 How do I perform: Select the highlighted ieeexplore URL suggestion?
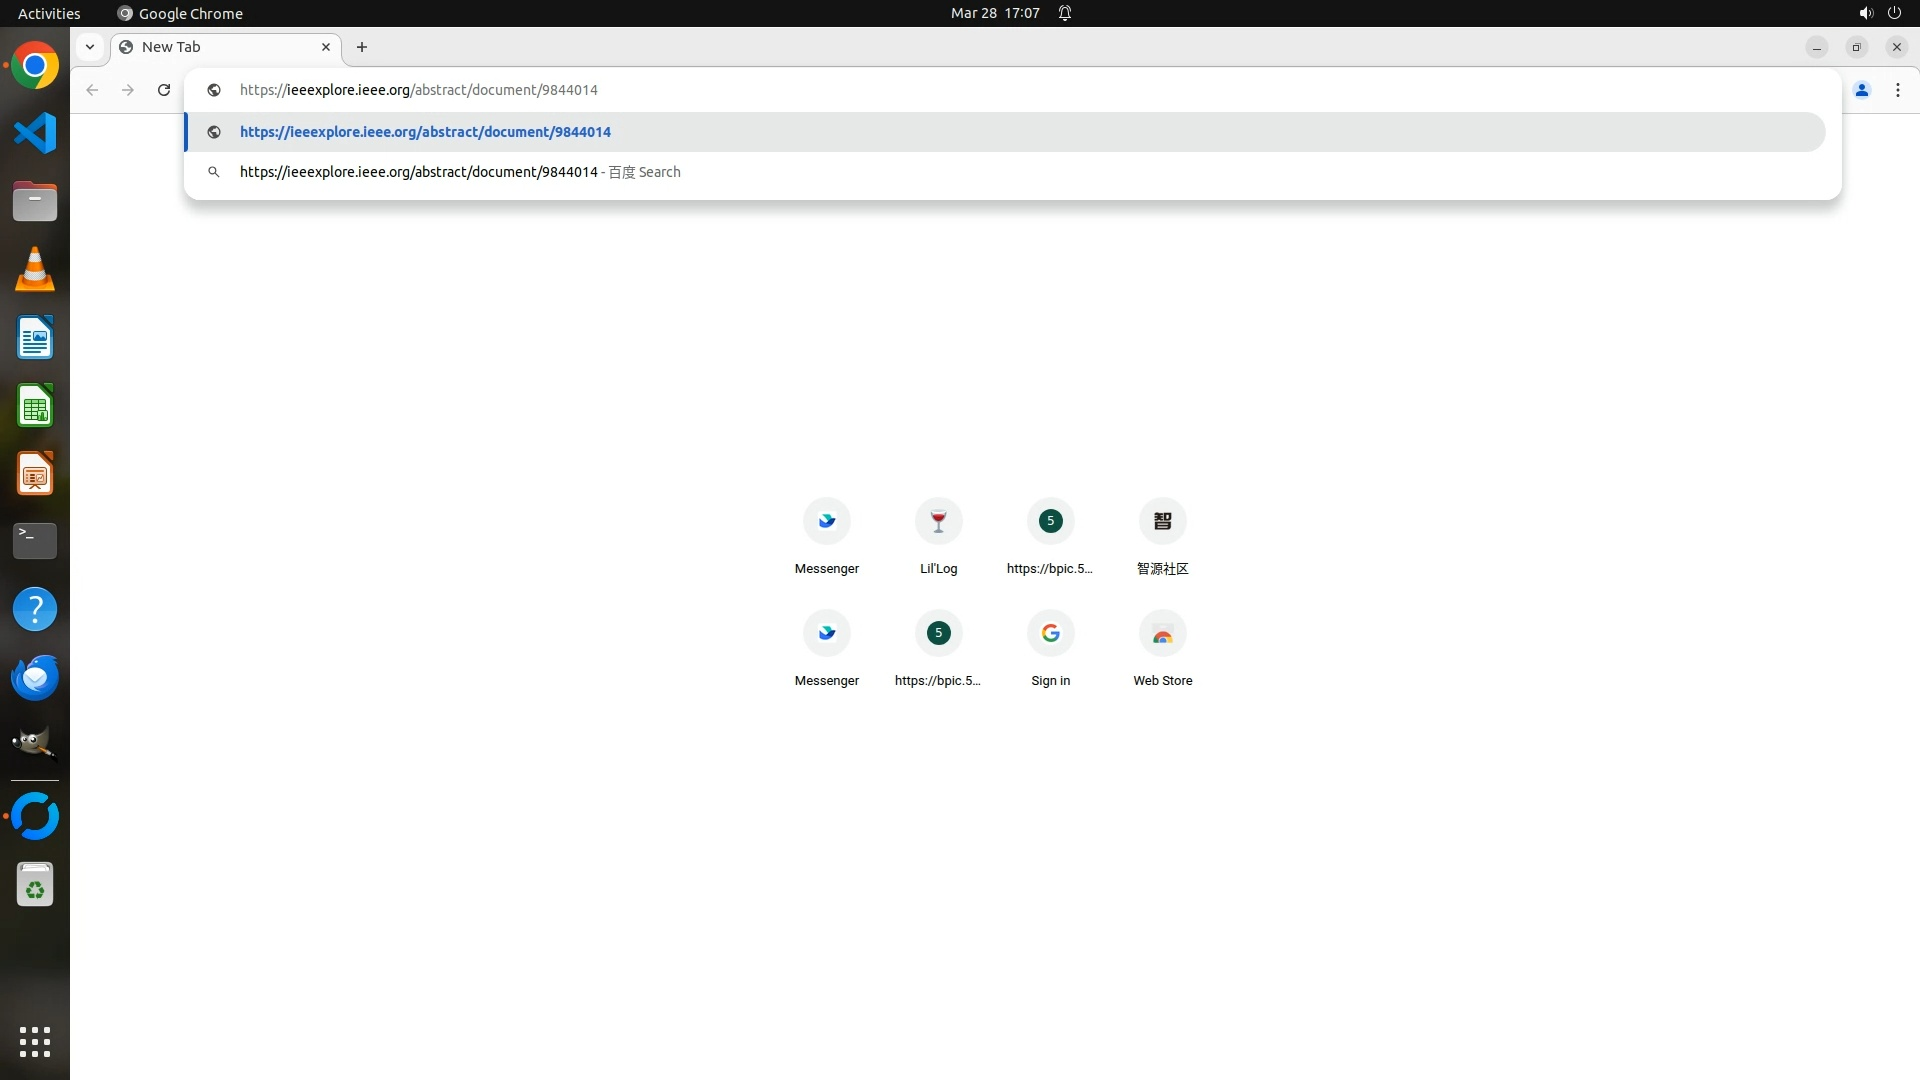click(x=425, y=132)
